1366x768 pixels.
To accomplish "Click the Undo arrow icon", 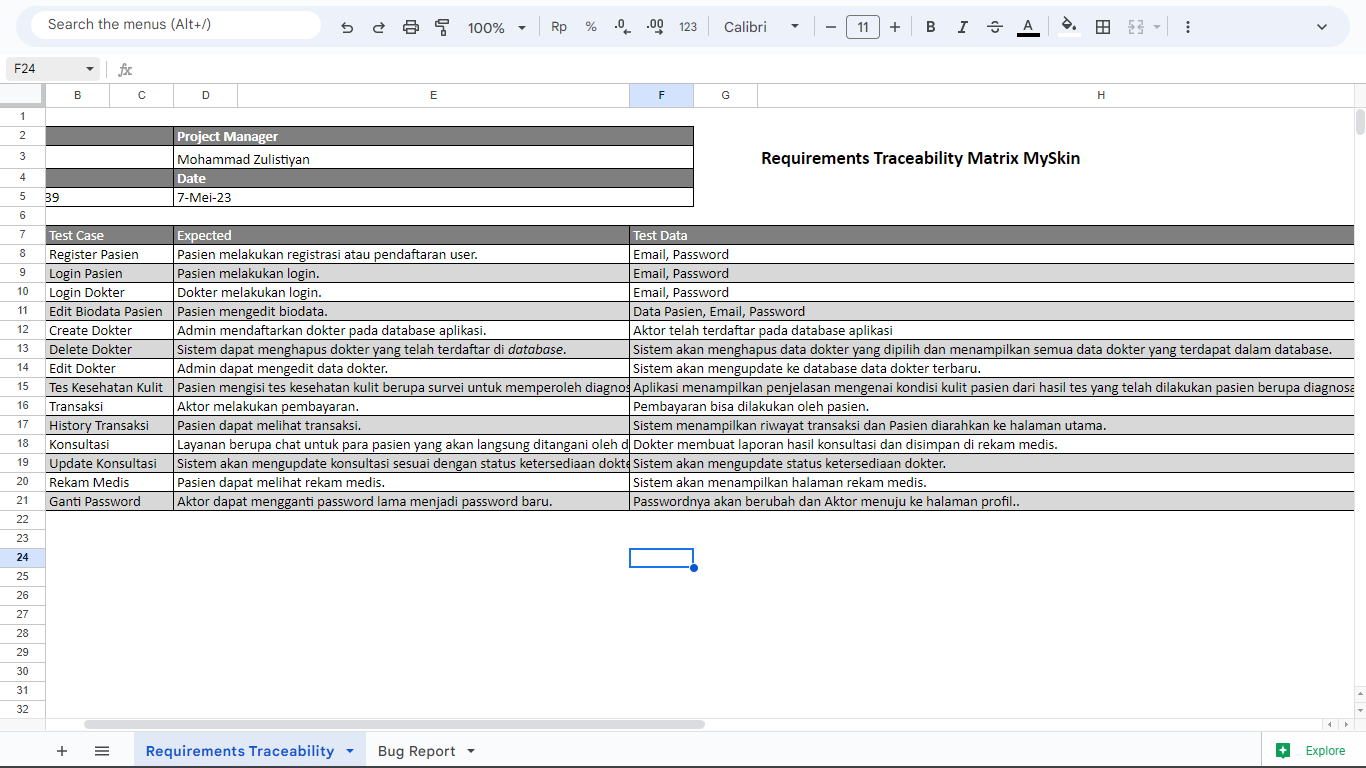I will click(x=347, y=27).
